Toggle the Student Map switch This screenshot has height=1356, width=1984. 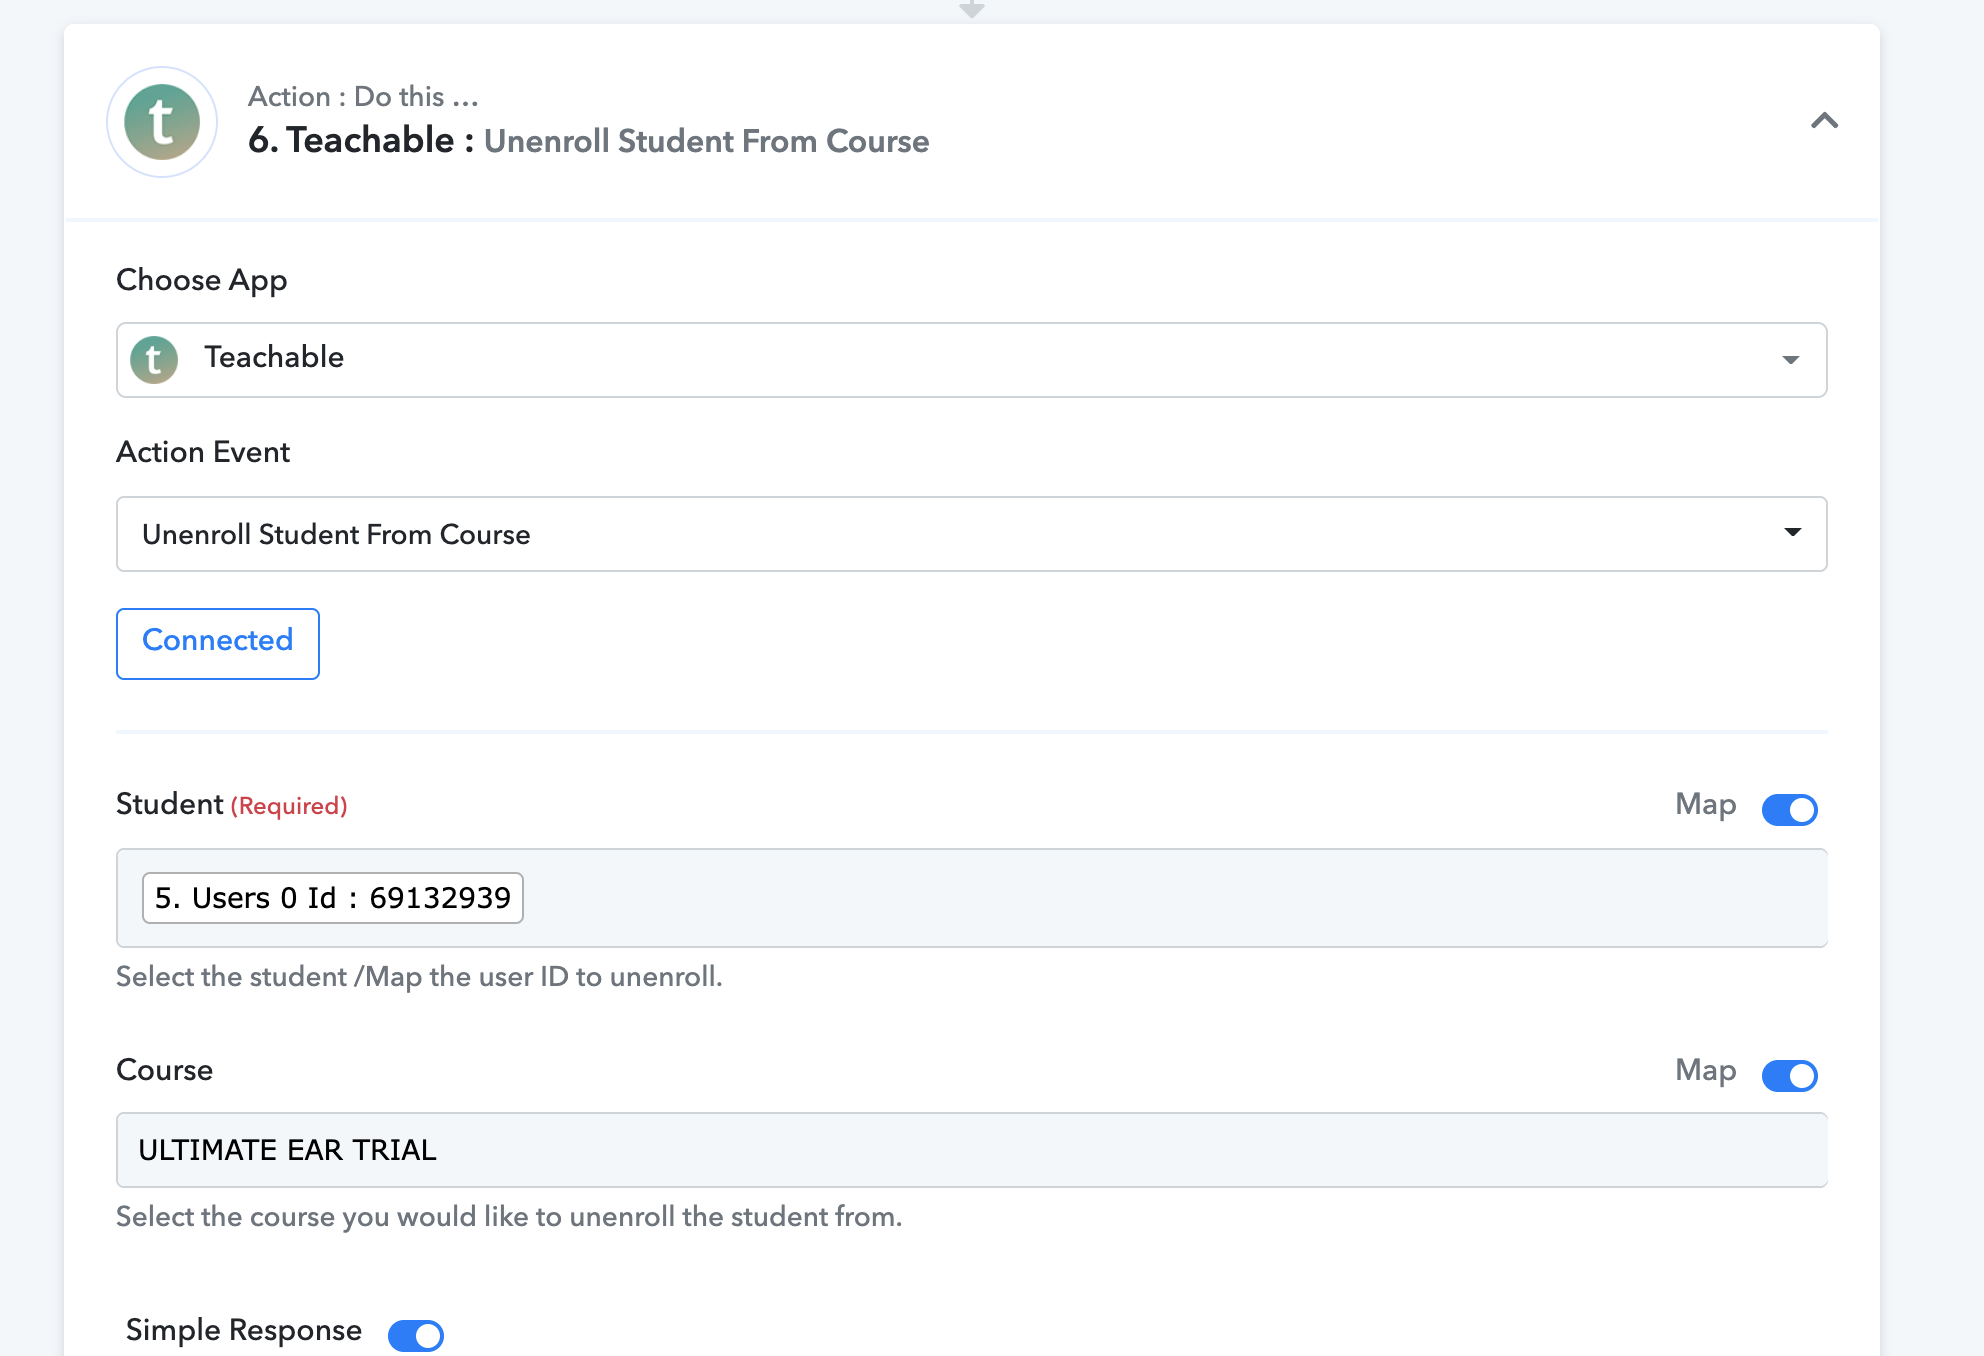pos(1789,809)
